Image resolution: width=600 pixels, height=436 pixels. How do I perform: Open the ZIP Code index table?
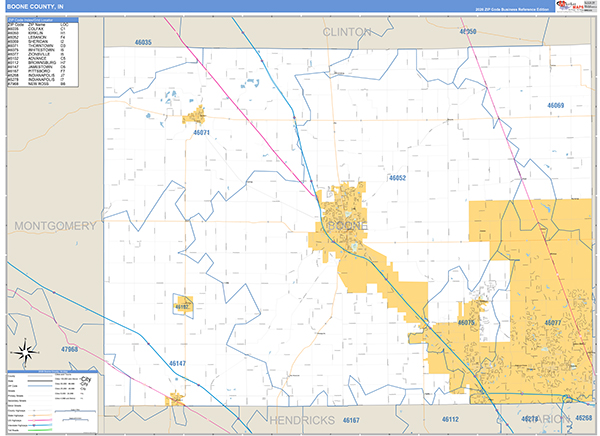43,52
